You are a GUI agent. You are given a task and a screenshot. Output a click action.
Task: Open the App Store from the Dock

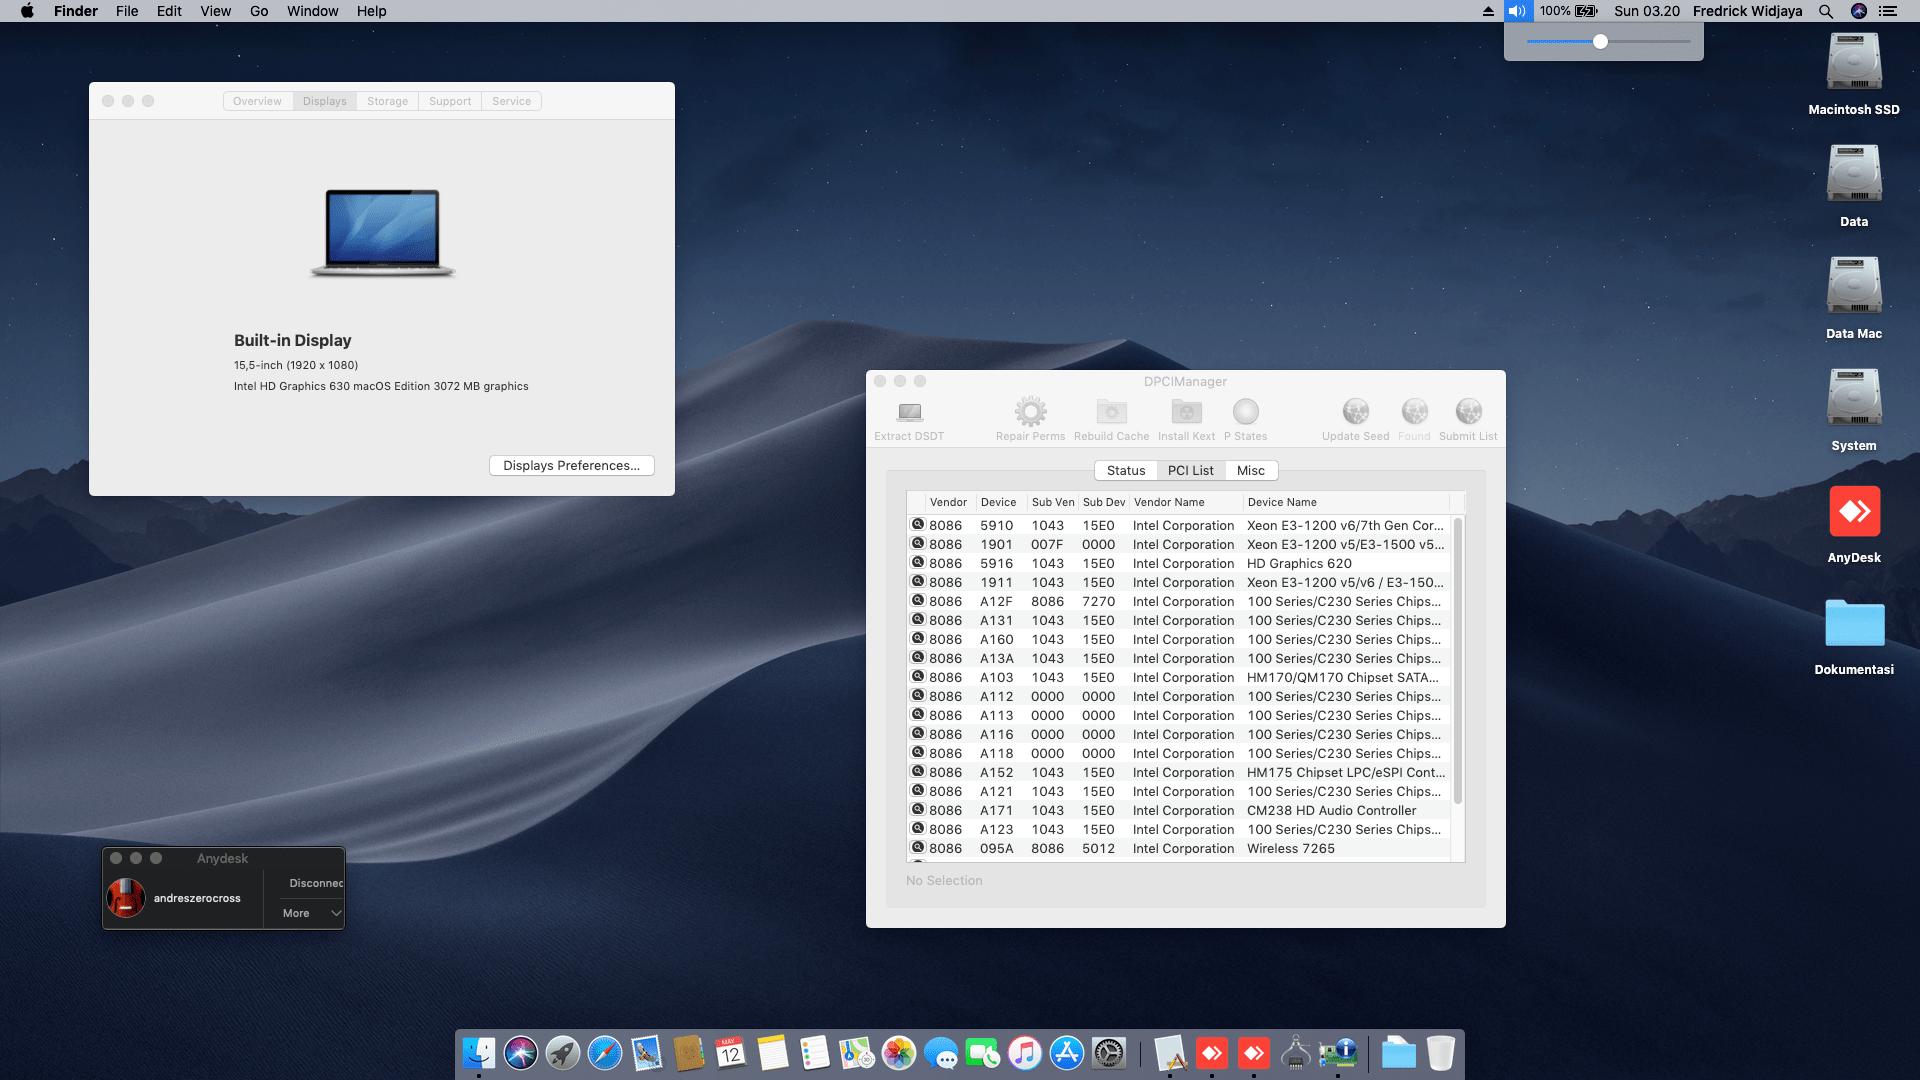(1068, 1053)
